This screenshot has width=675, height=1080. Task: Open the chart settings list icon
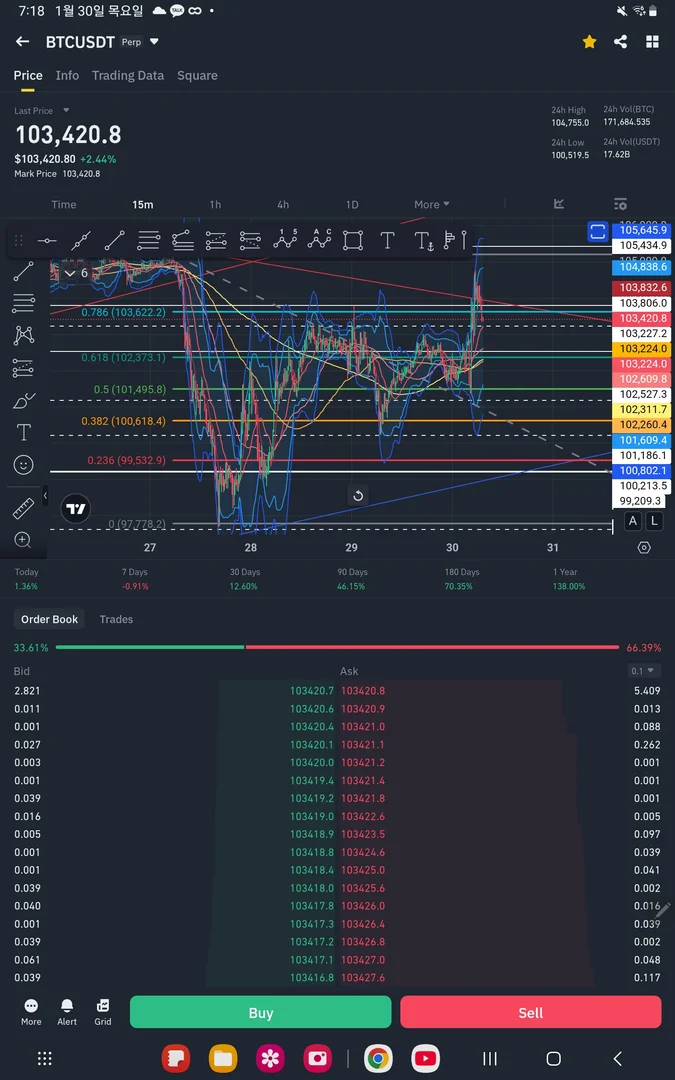click(621, 204)
